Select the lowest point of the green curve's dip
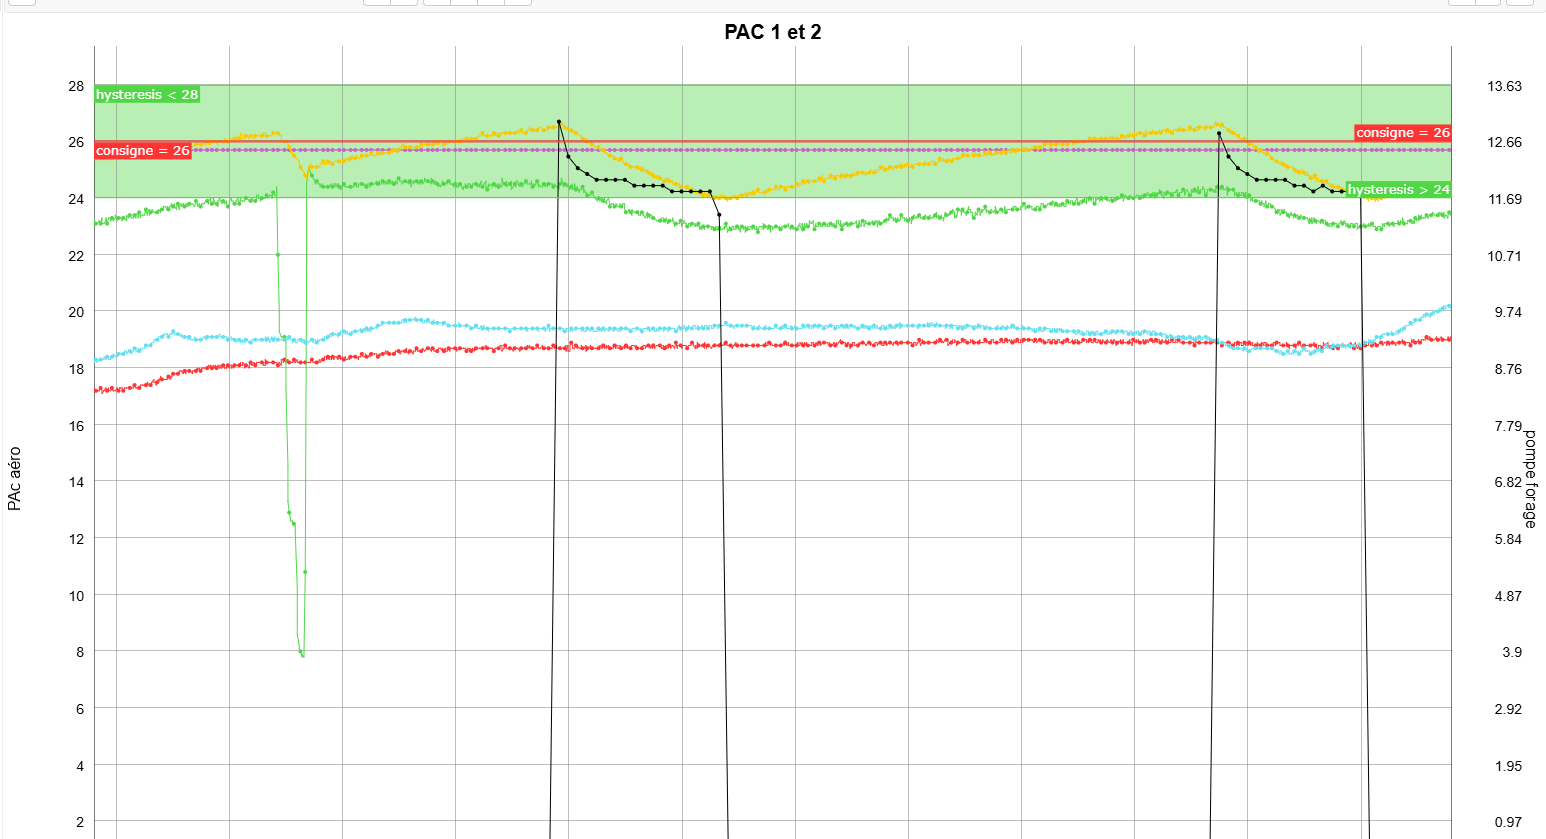Image resolution: width=1546 pixels, height=839 pixels. tap(302, 655)
